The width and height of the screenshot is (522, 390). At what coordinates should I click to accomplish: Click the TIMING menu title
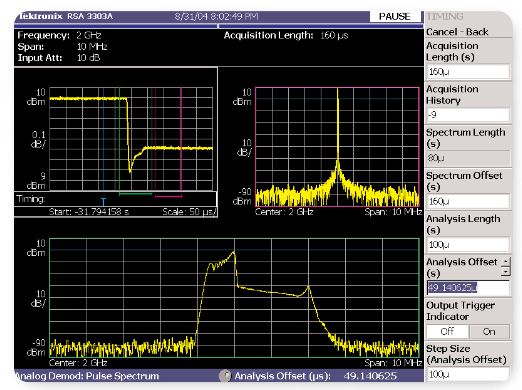click(x=445, y=16)
